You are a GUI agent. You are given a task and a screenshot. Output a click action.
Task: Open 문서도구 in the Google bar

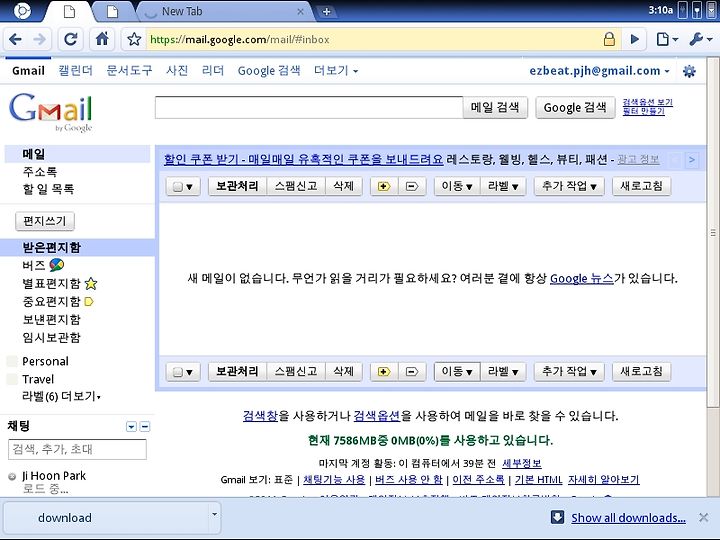point(129,71)
